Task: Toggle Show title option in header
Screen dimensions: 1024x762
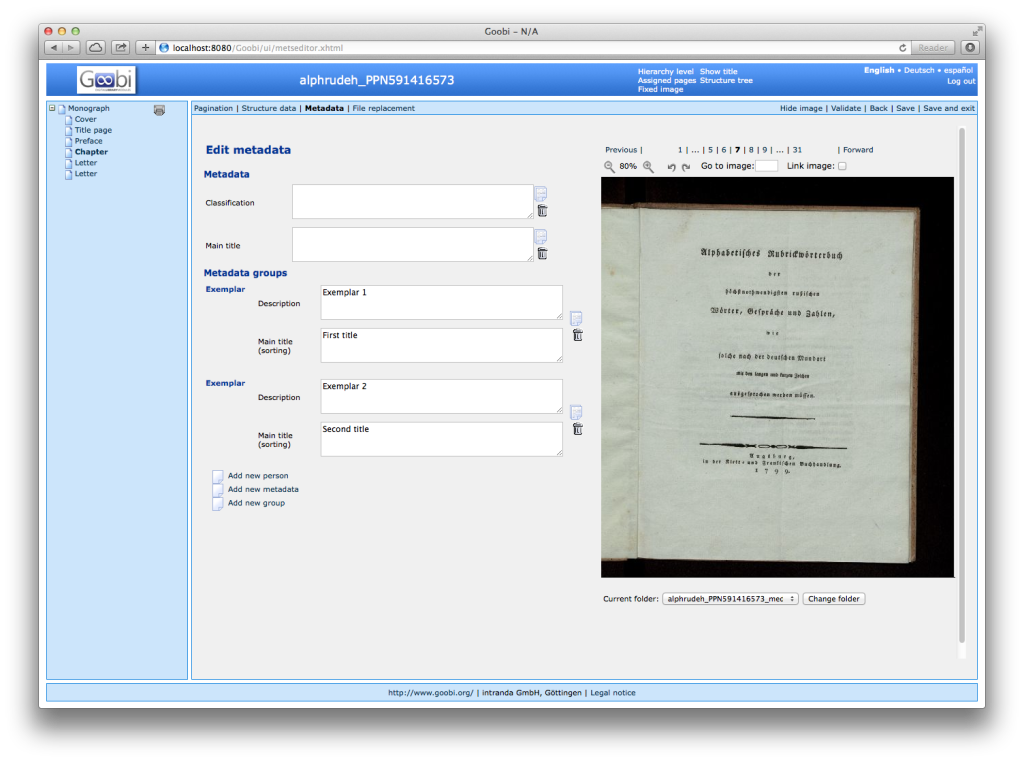Action: tap(718, 72)
